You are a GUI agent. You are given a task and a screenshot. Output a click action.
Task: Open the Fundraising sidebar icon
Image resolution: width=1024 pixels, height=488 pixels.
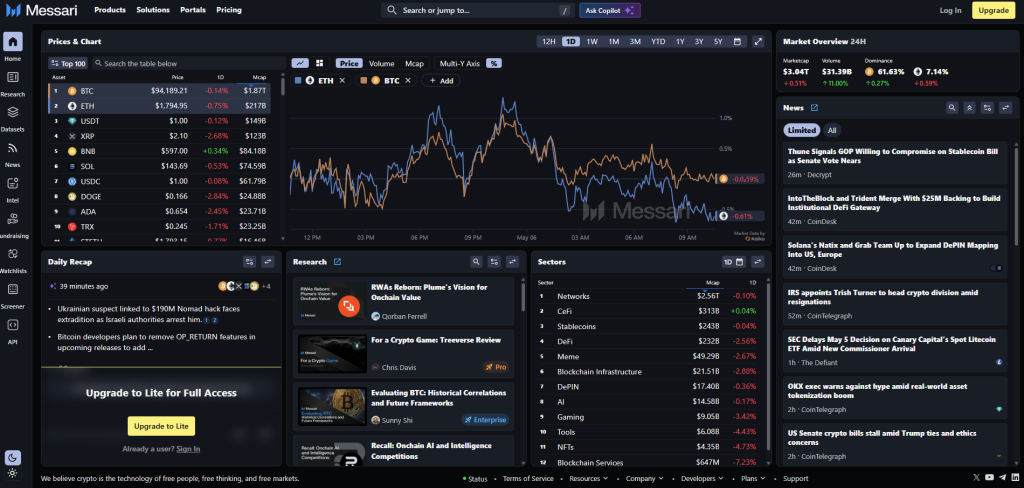pos(12,218)
